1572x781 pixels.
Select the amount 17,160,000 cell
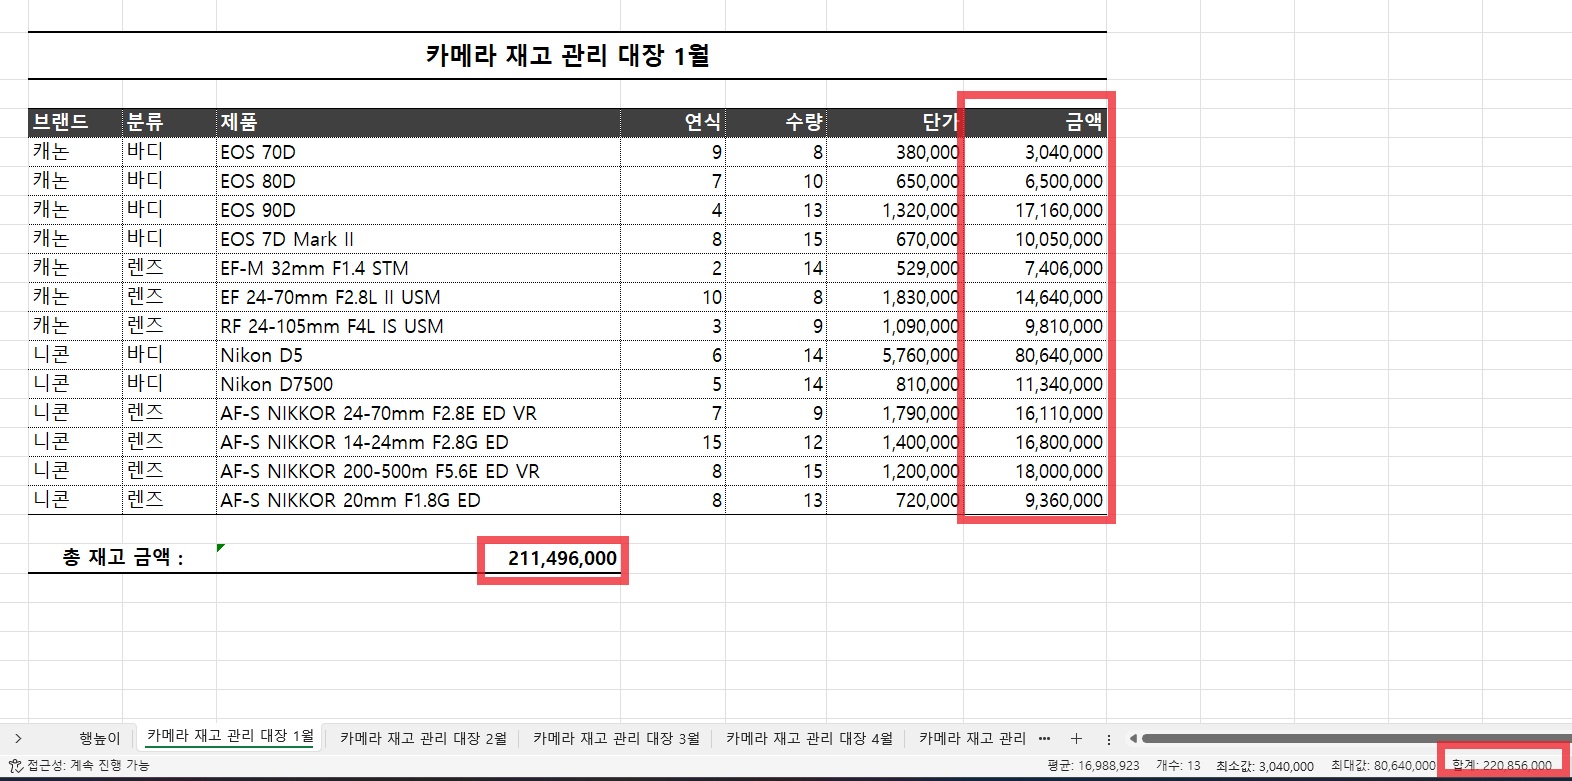tap(1034, 210)
